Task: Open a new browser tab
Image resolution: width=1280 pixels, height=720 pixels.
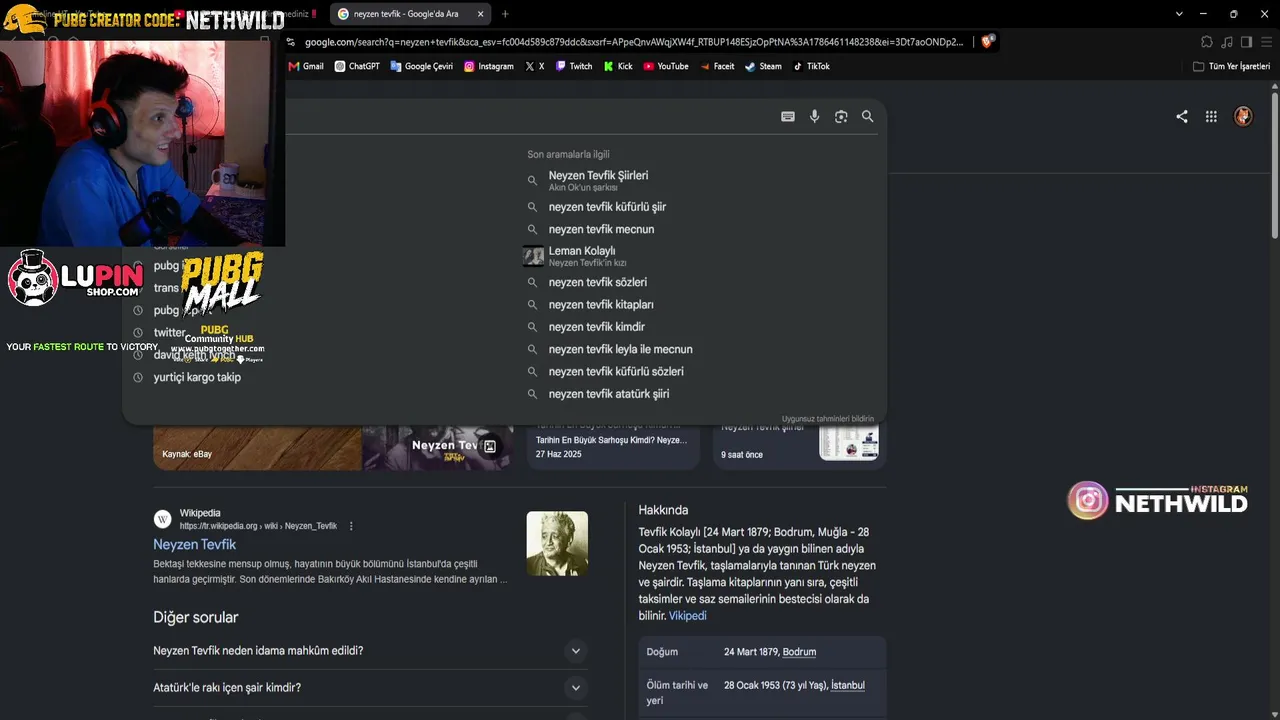Action: [x=505, y=14]
